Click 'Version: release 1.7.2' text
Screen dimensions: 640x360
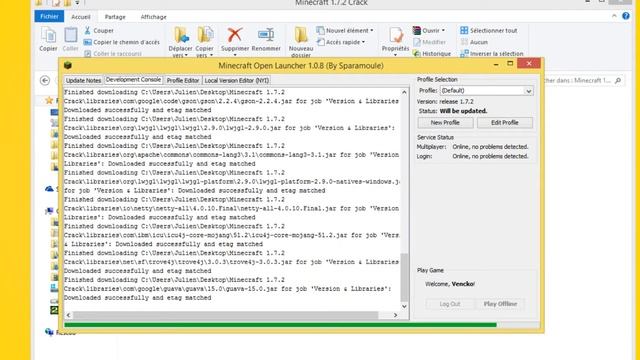tap(445, 102)
